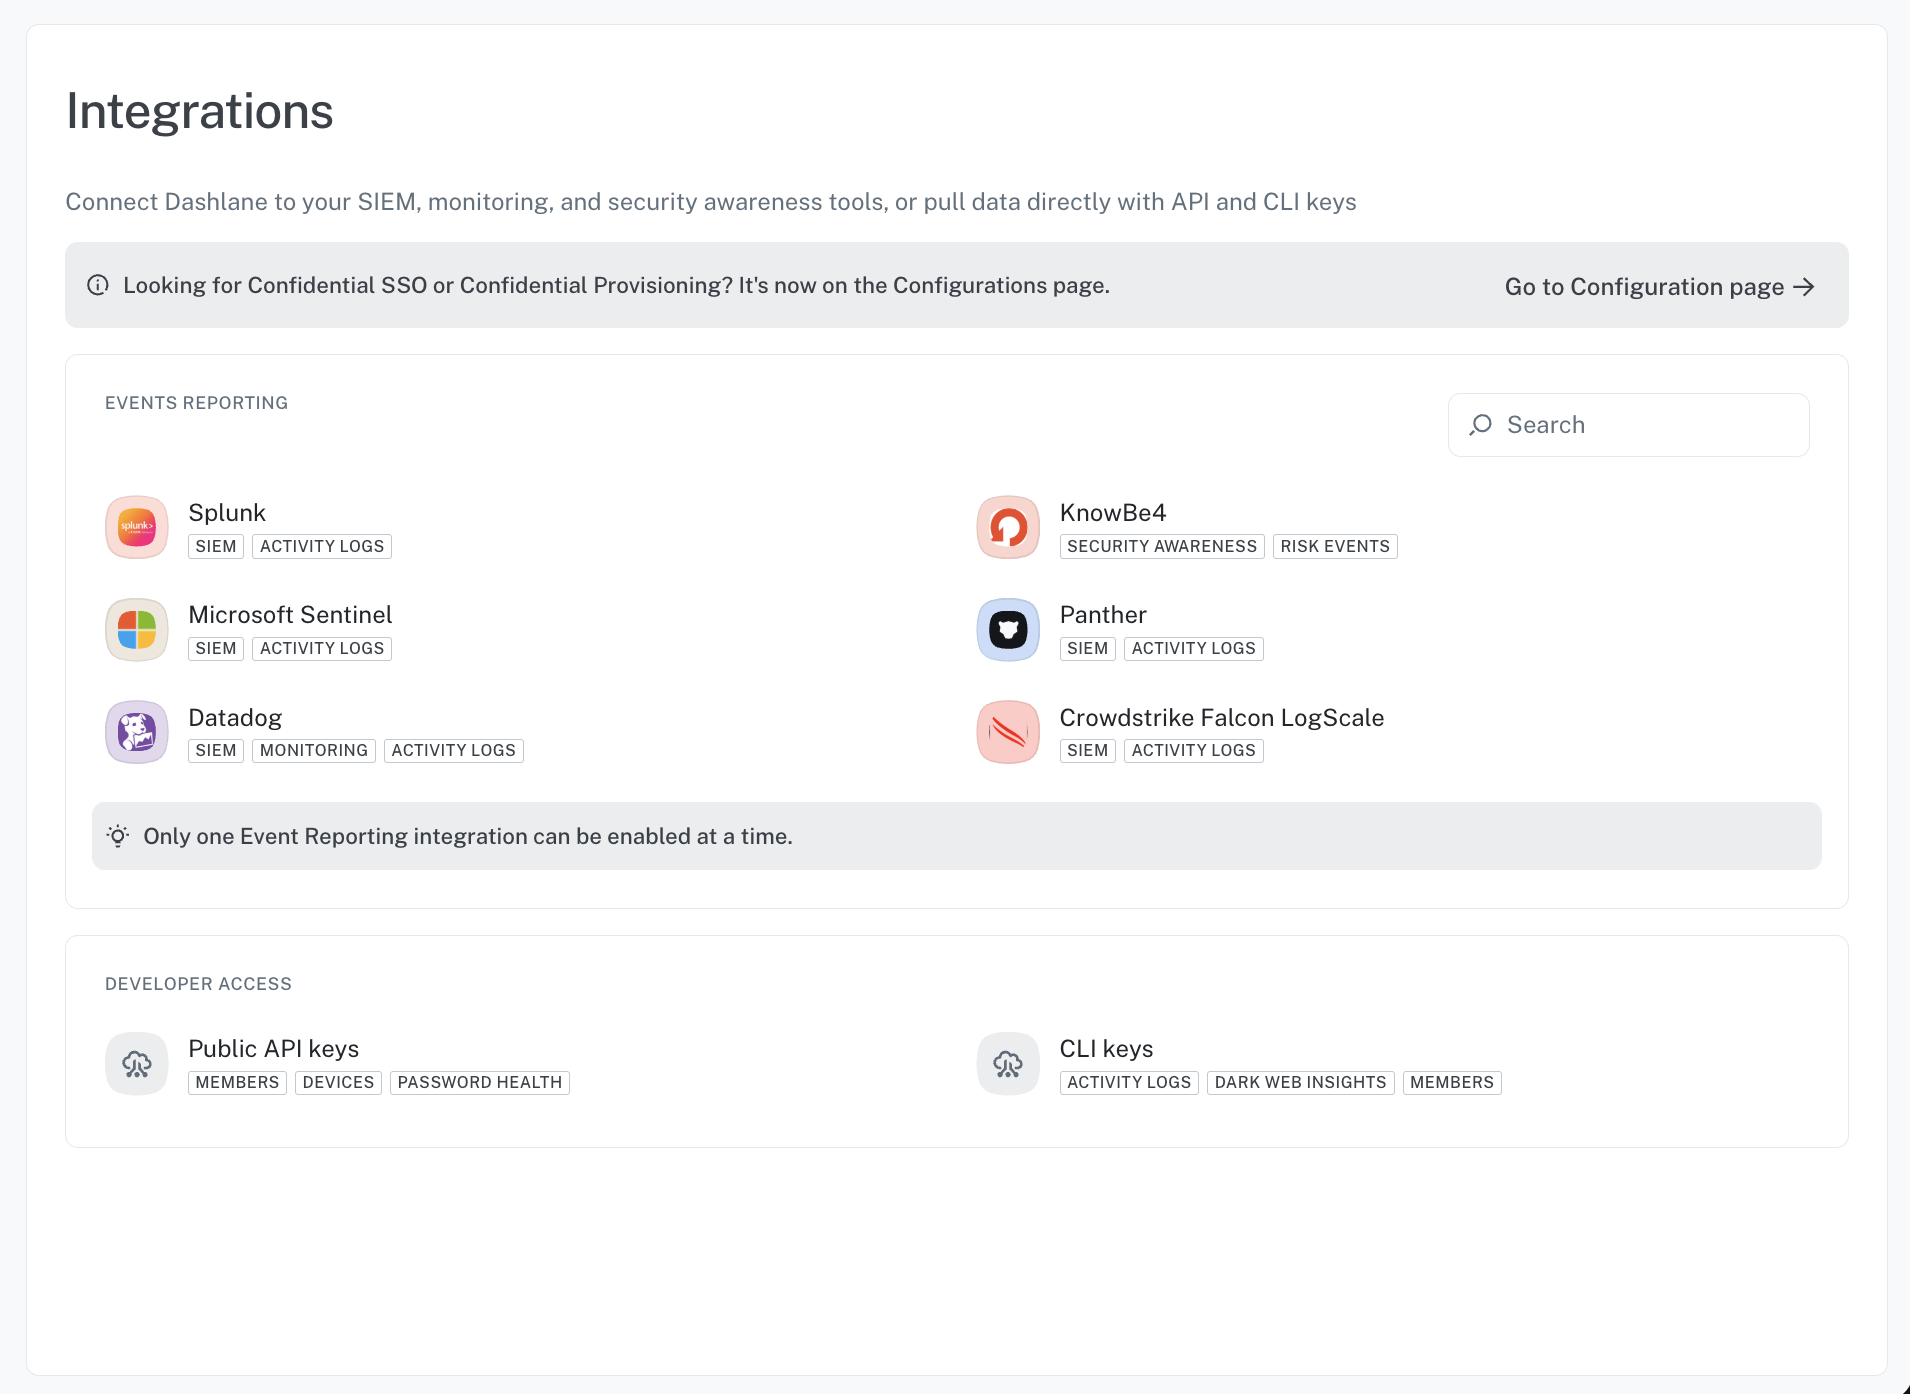
Task: Open the Public API keys icon
Action: 137,1064
